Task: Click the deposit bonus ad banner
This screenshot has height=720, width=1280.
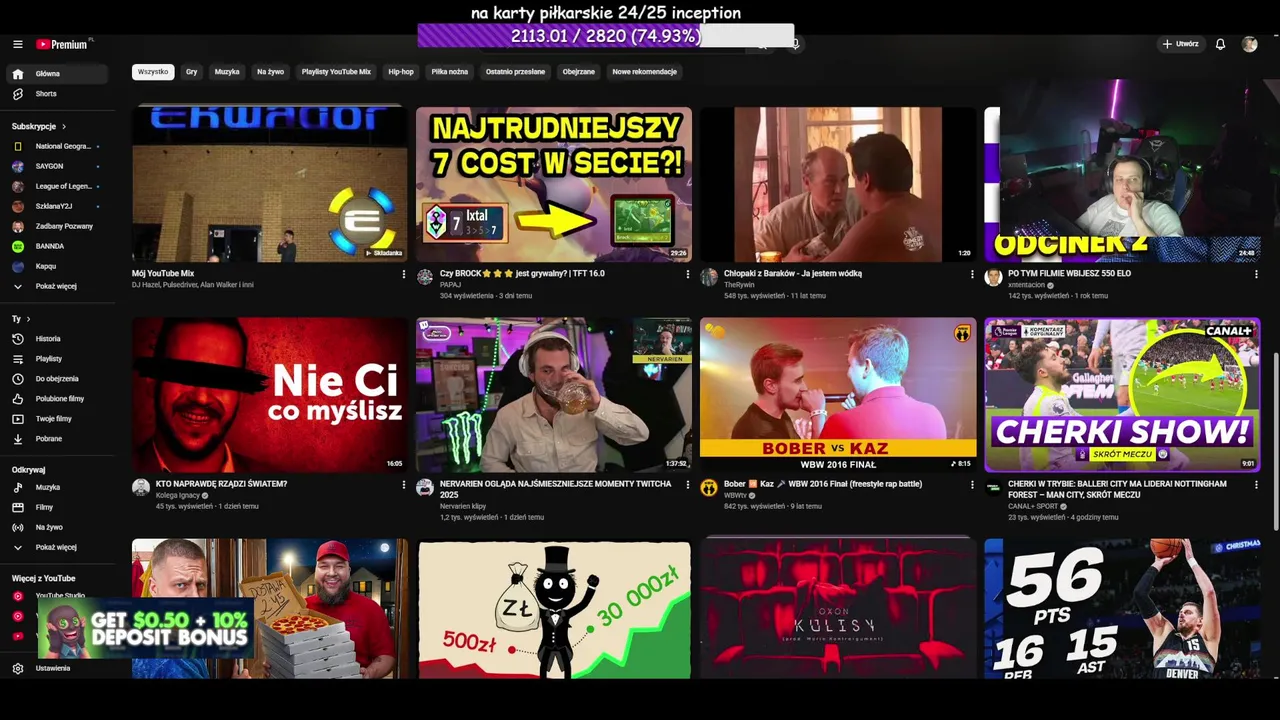Action: [144, 630]
